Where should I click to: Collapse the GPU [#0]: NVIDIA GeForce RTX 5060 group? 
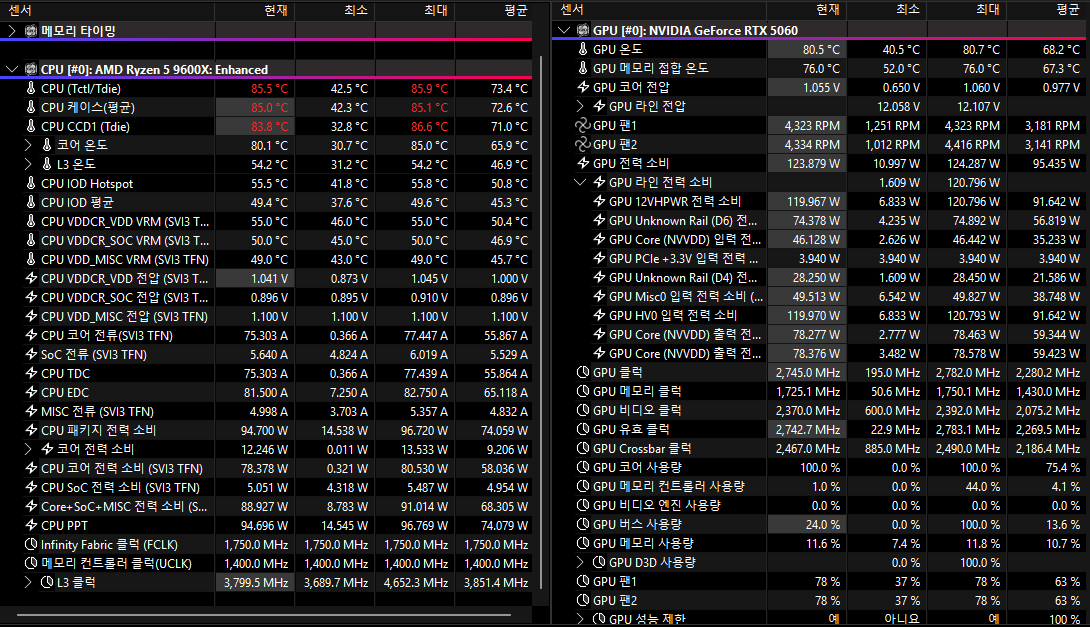tap(564, 30)
